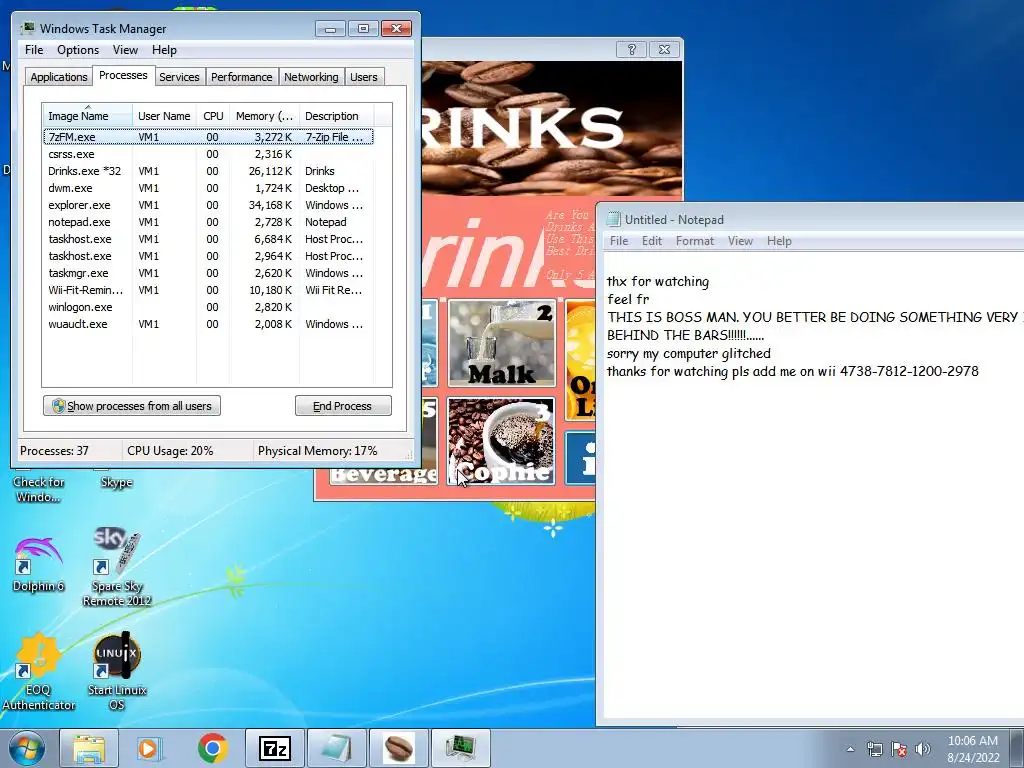This screenshot has height=768, width=1024.
Task: Open network status tray icon
Action: coord(874,749)
